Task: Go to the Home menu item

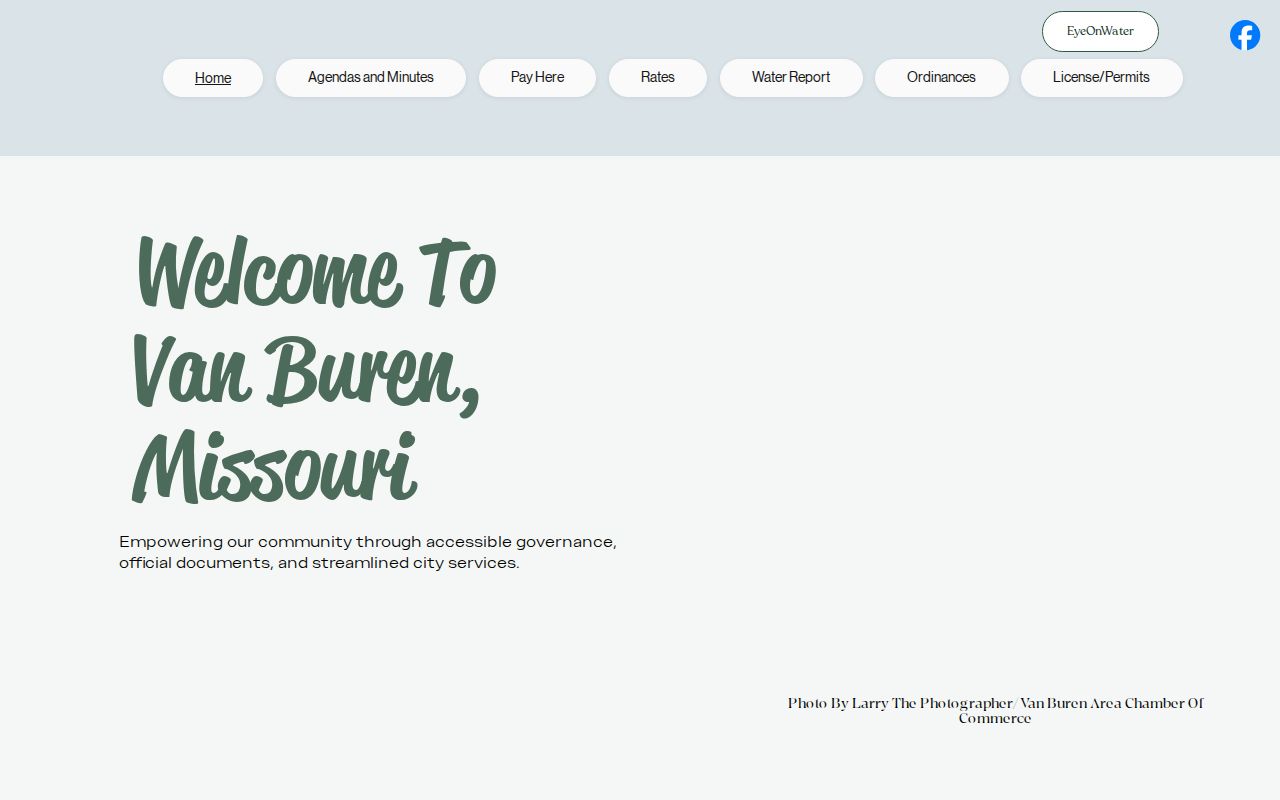Action: (x=213, y=78)
